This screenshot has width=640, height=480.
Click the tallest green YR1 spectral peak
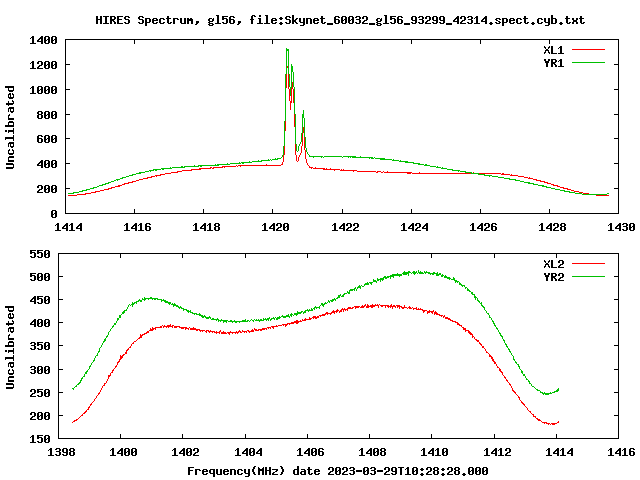click(x=287, y=49)
